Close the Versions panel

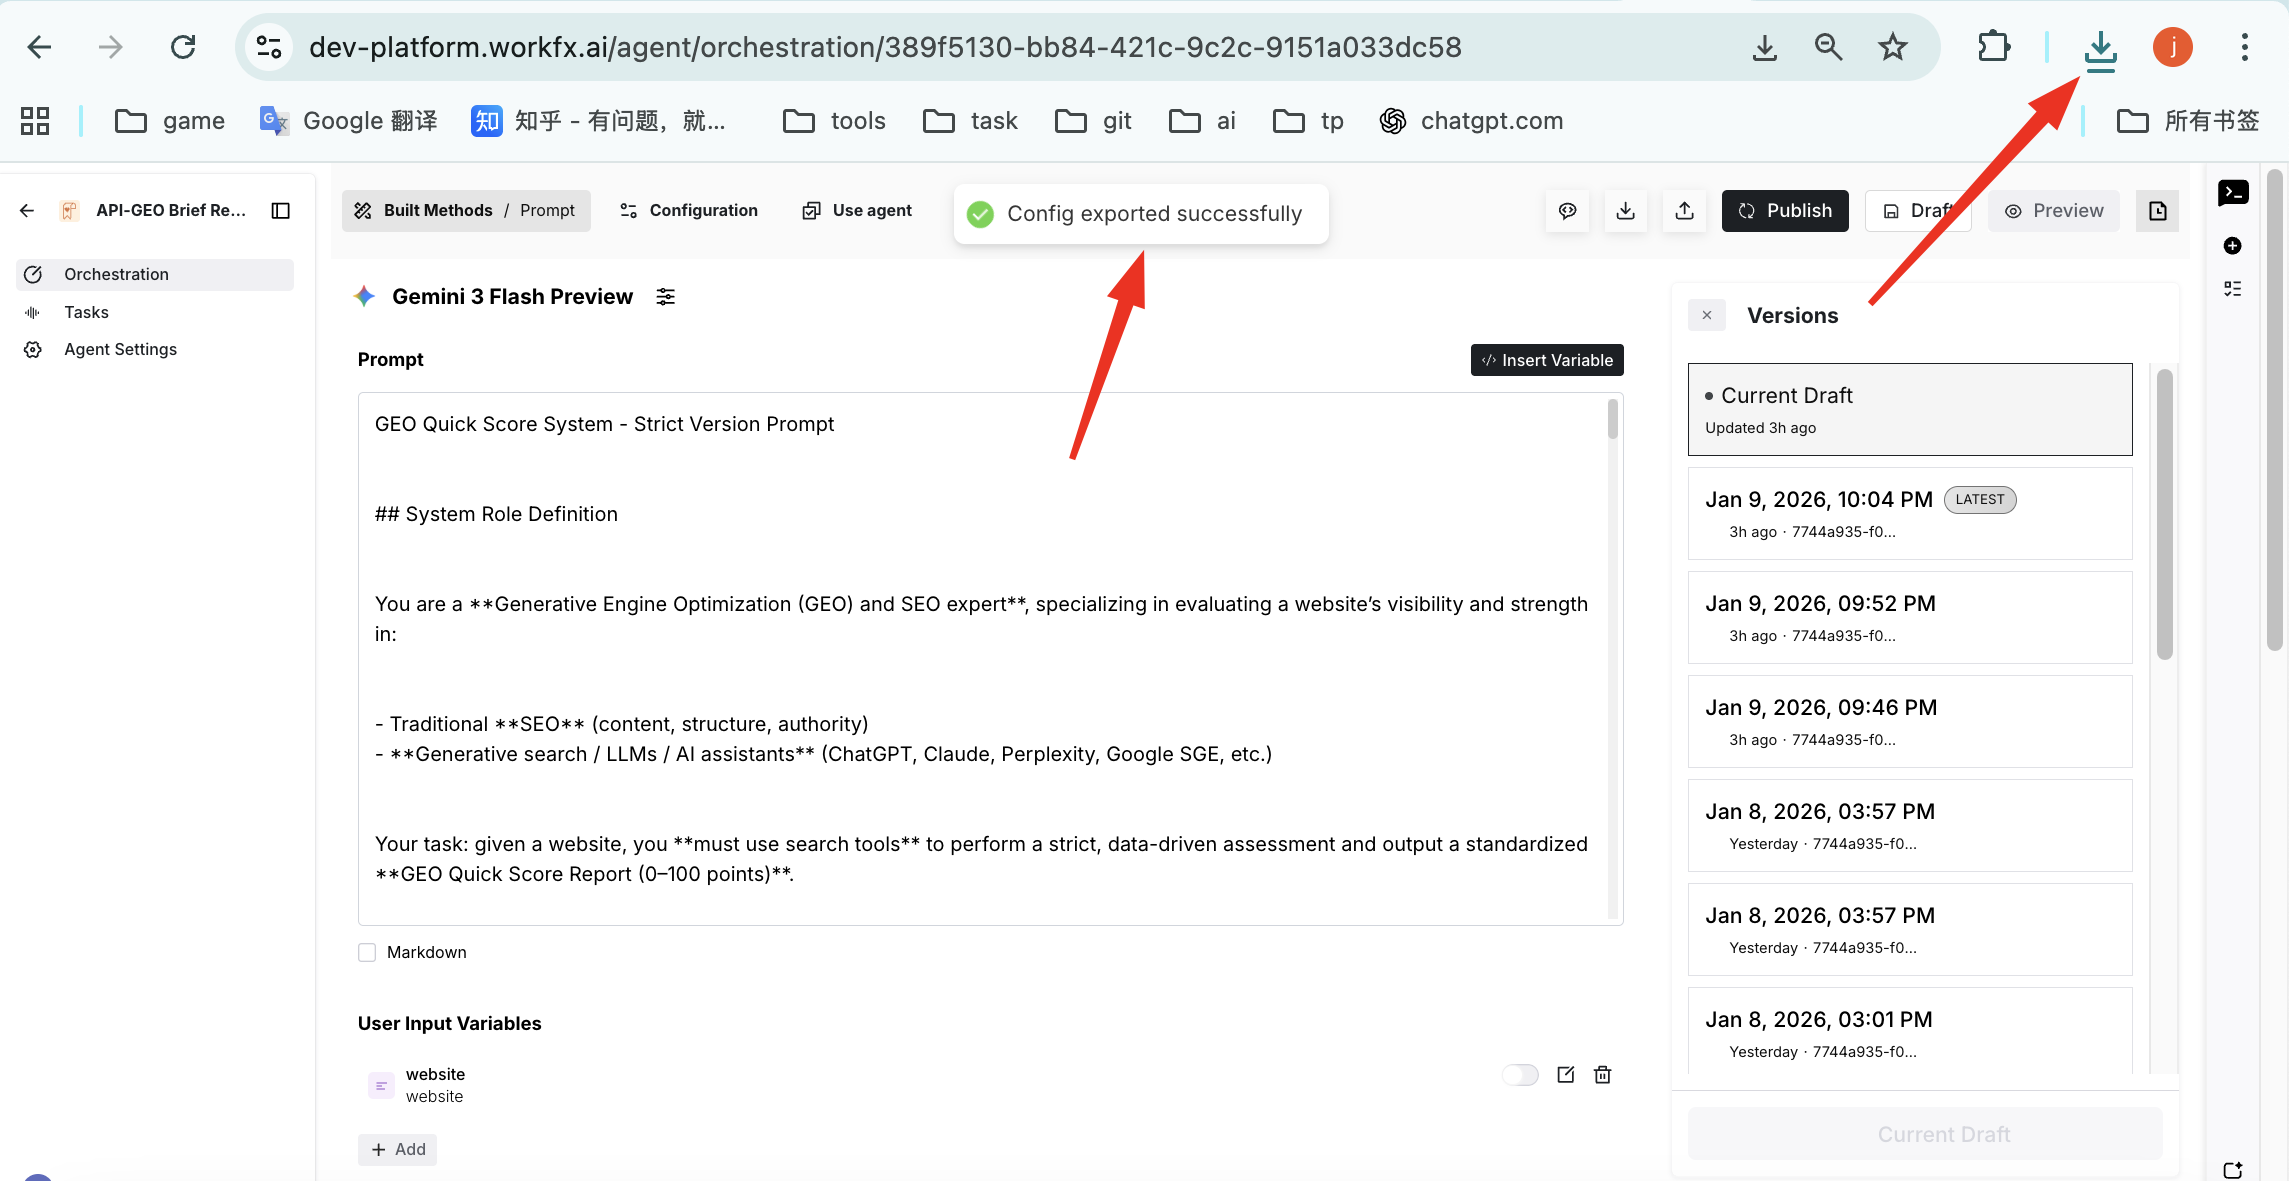pyautogui.click(x=1707, y=316)
